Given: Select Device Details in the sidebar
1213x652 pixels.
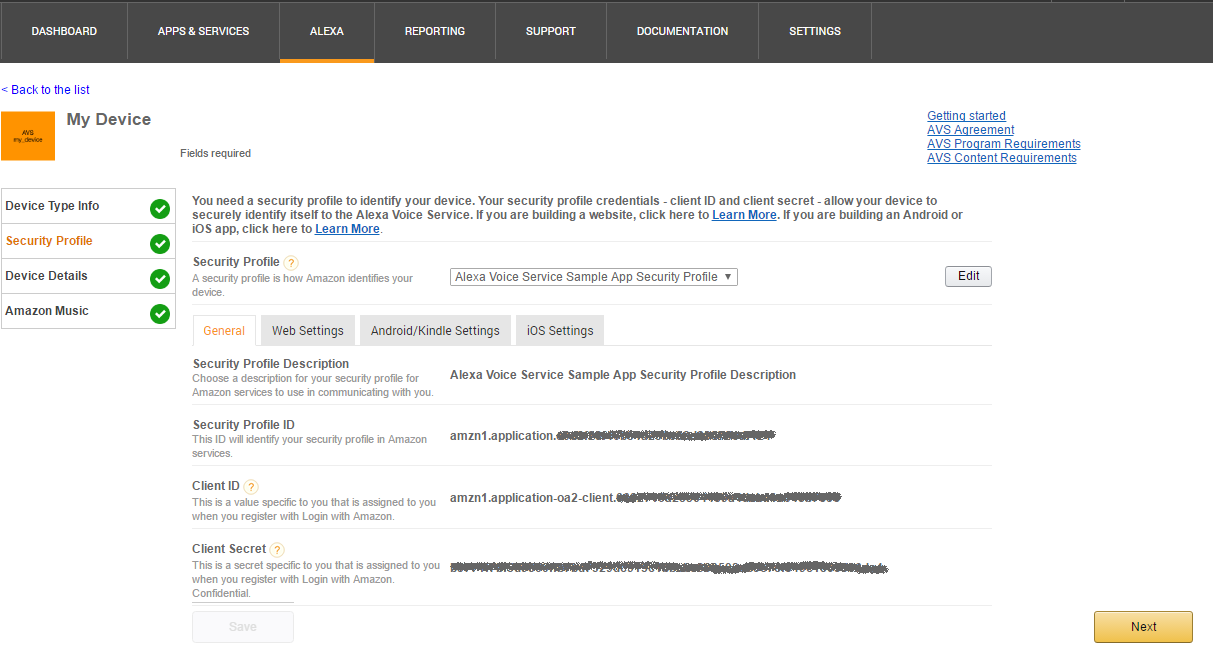Looking at the screenshot, I should coord(88,276).
